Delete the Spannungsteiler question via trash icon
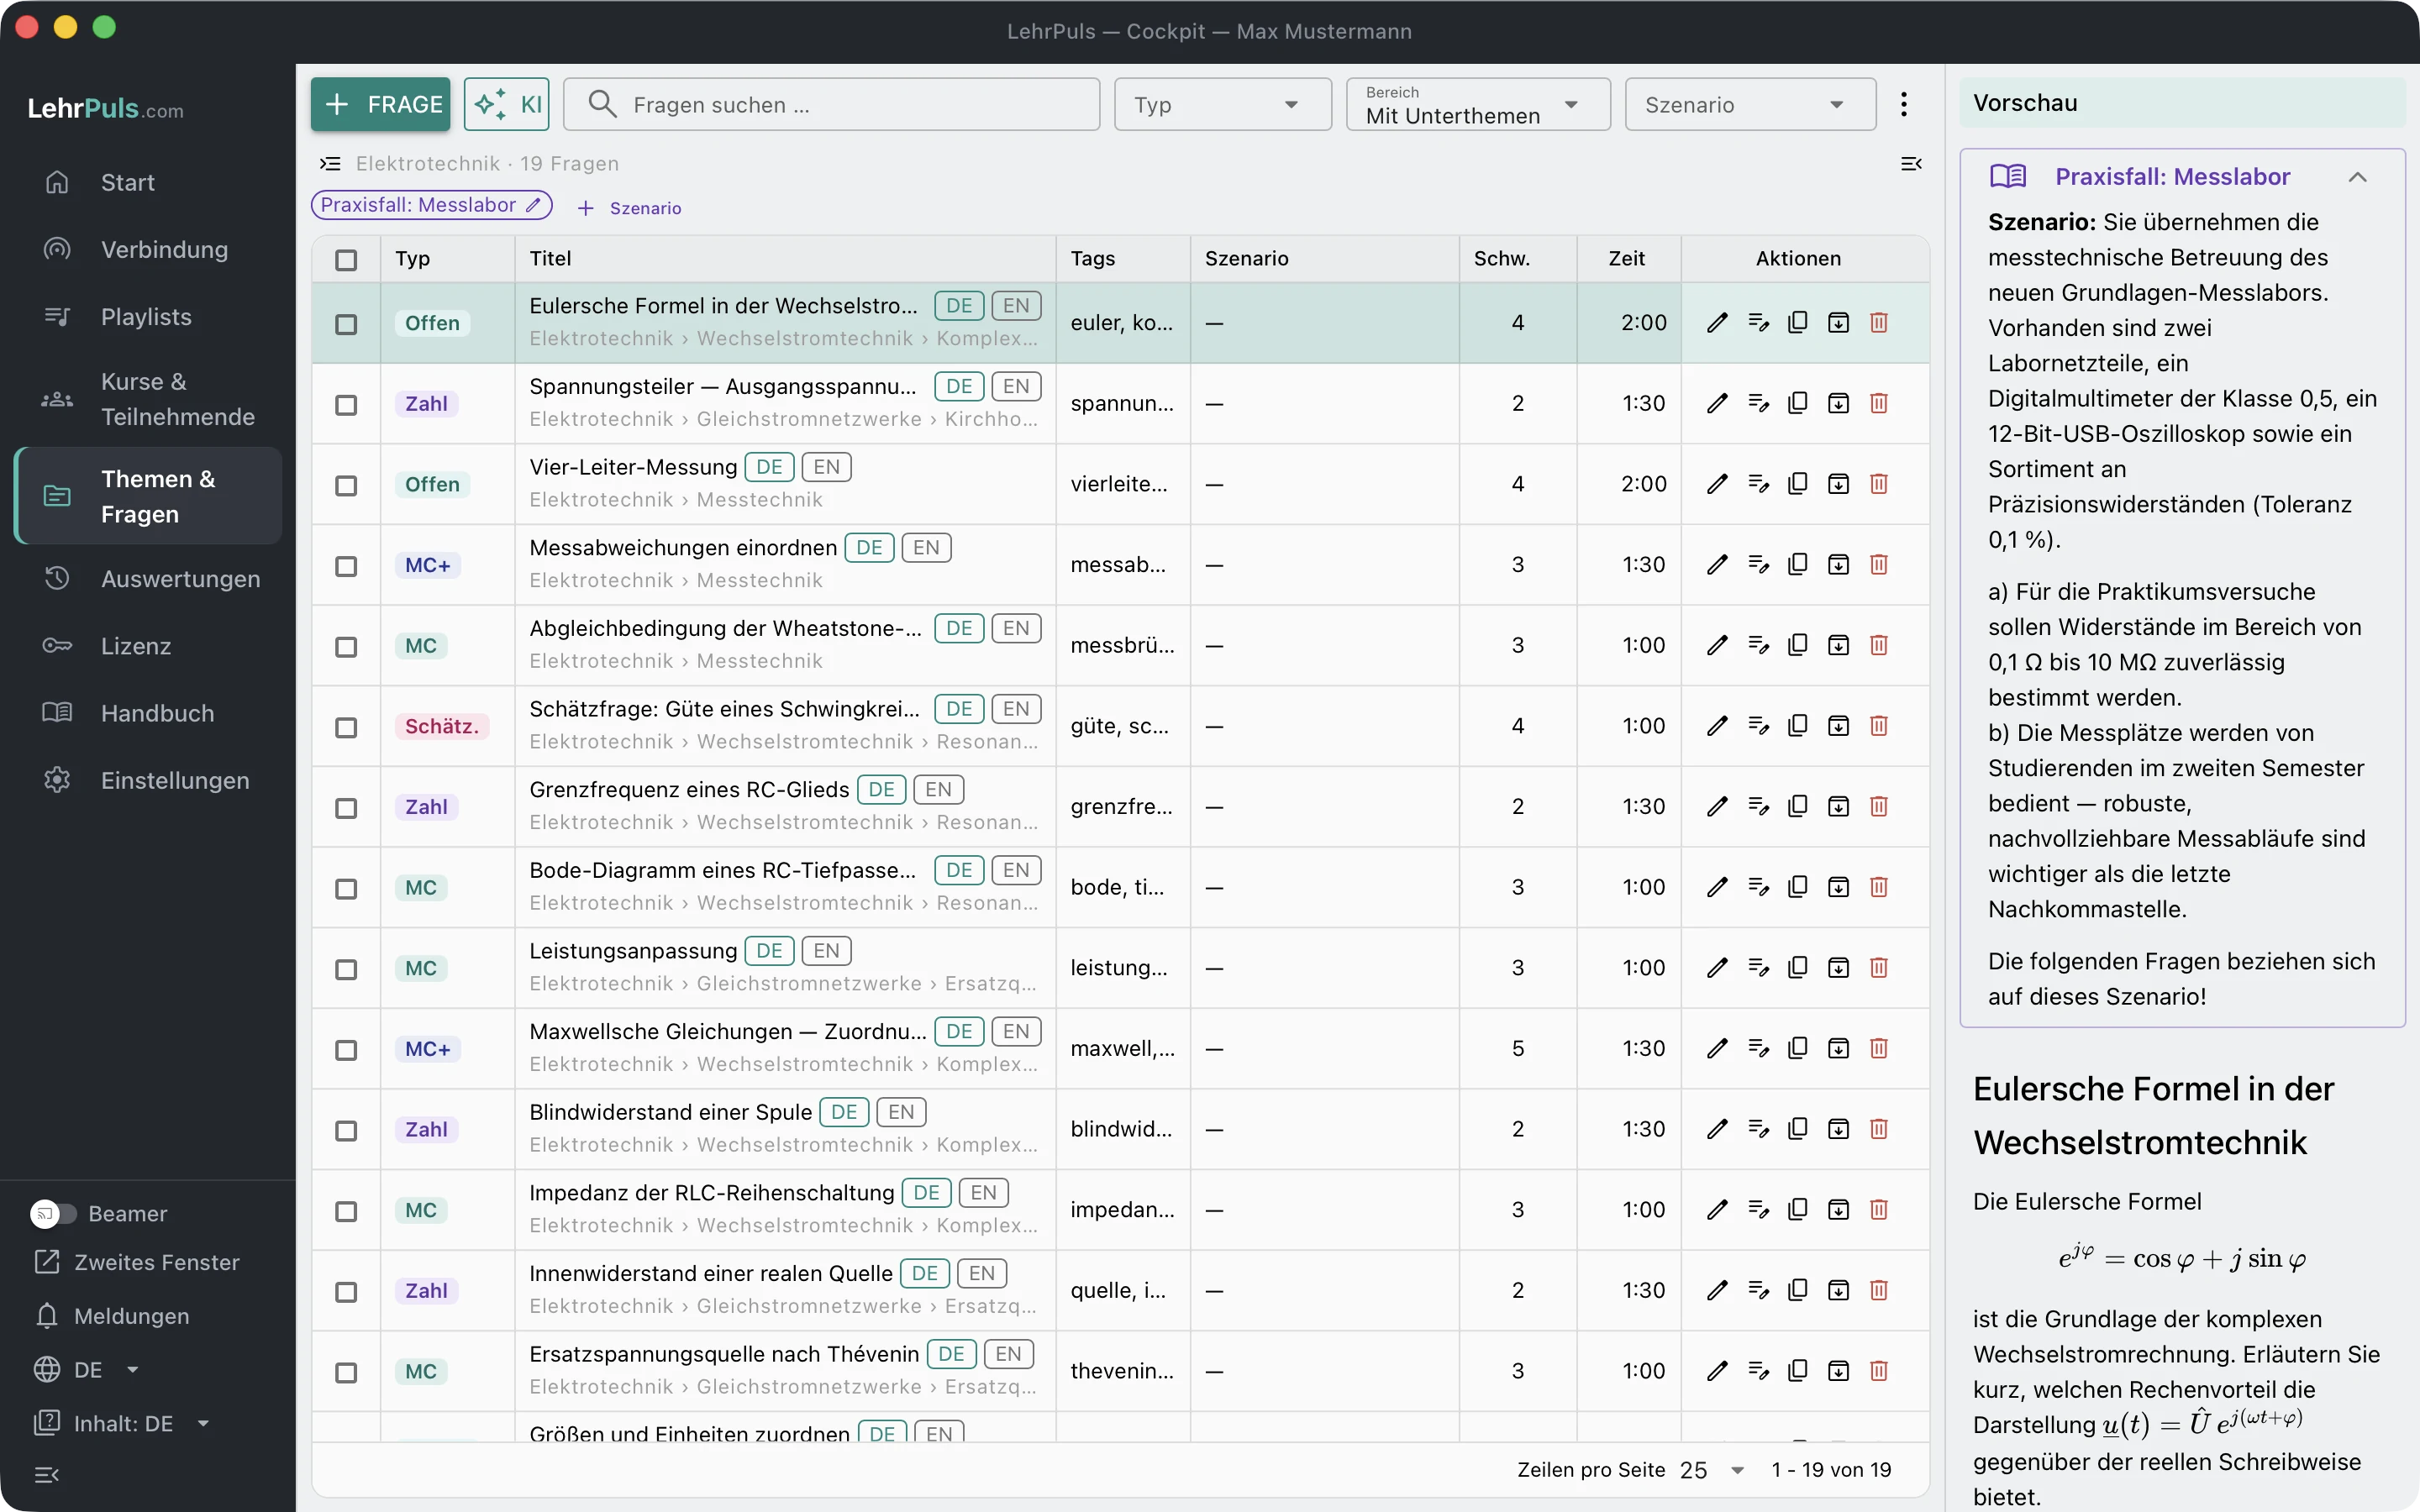 point(1879,403)
